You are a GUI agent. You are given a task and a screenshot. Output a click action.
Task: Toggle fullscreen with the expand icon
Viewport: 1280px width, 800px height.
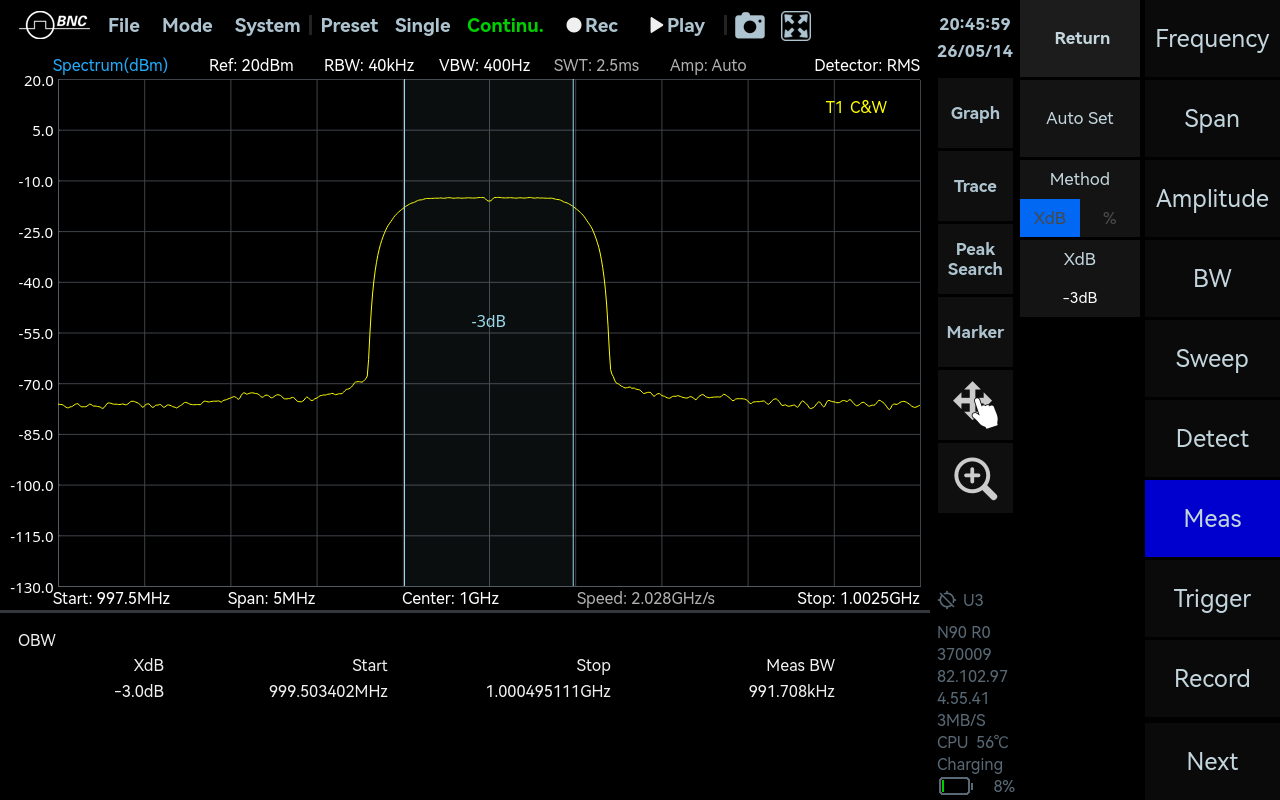coord(796,26)
